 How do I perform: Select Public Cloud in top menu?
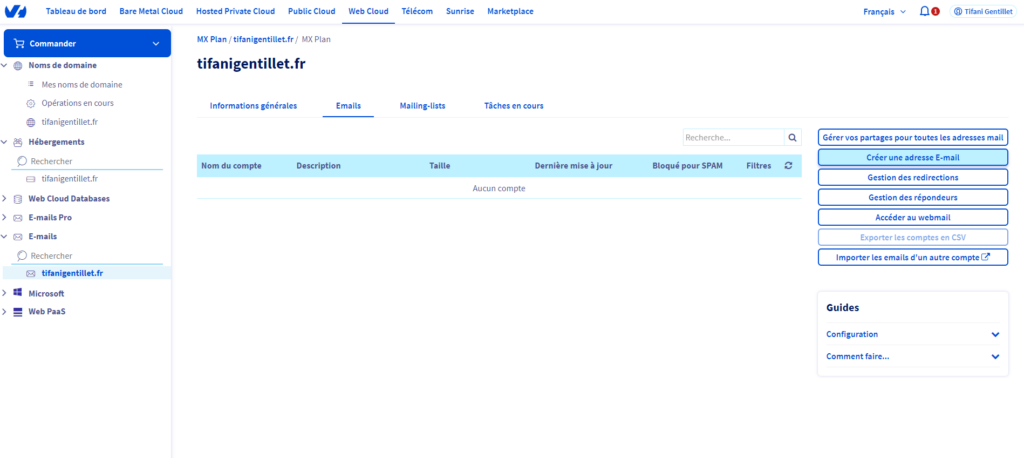pyautogui.click(x=312, y=11)
